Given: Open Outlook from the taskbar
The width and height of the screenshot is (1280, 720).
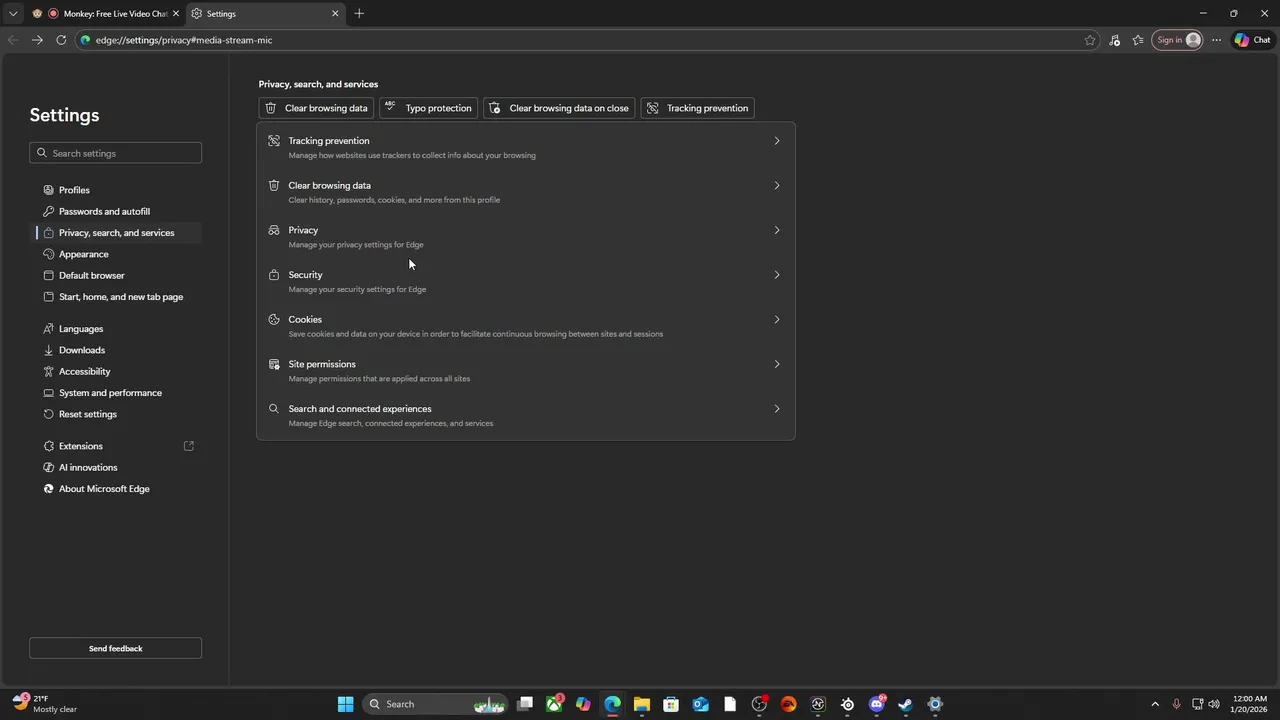Looking at the screenshot, I should pos(701,704).
